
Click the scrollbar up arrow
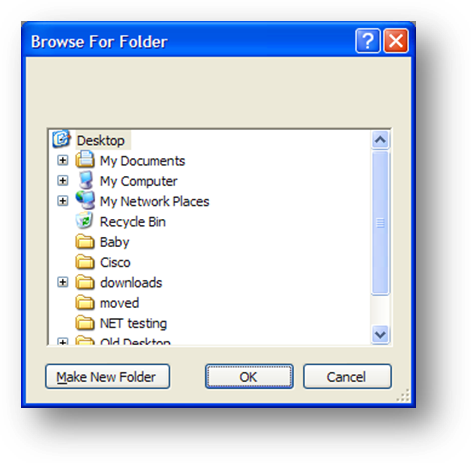coord(380,140)
